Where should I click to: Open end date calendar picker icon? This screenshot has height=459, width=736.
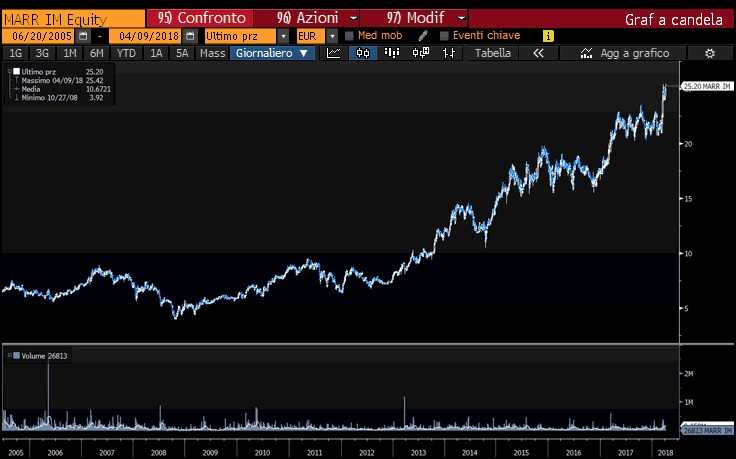pos(190,36)
